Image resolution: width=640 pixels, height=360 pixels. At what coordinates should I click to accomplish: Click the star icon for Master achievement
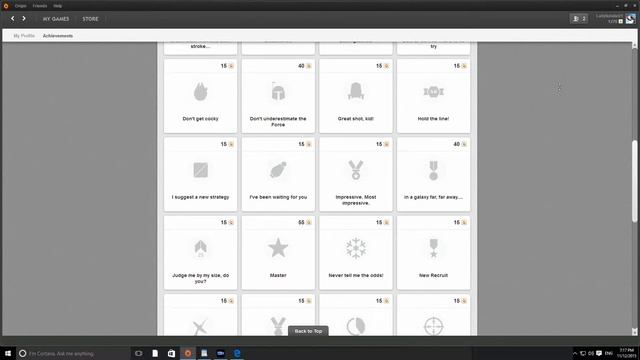tap(278, 248)
